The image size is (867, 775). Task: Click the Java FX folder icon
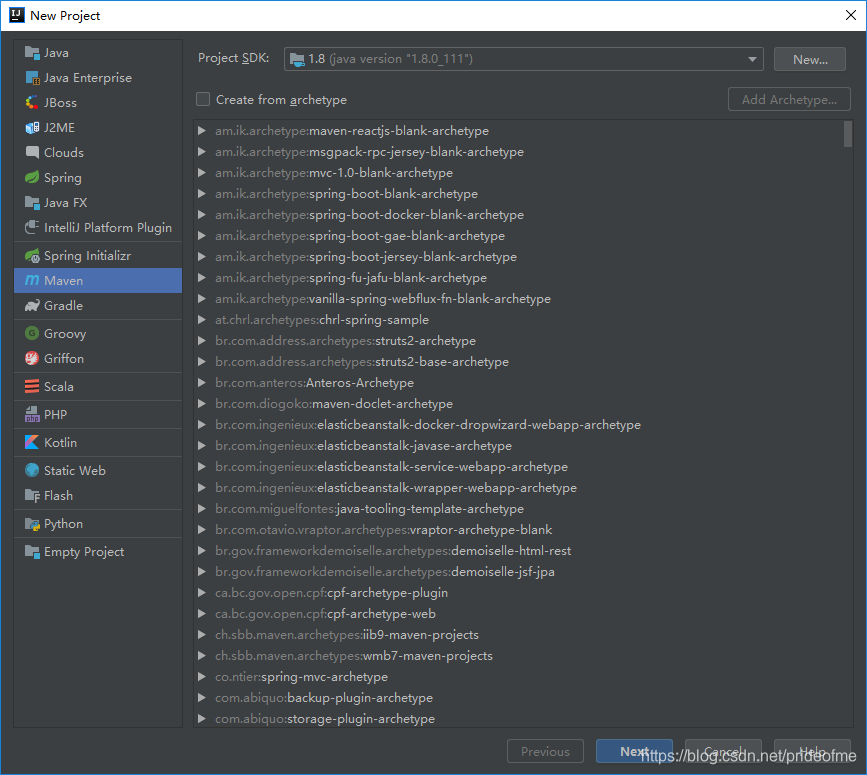coord(32,203)
